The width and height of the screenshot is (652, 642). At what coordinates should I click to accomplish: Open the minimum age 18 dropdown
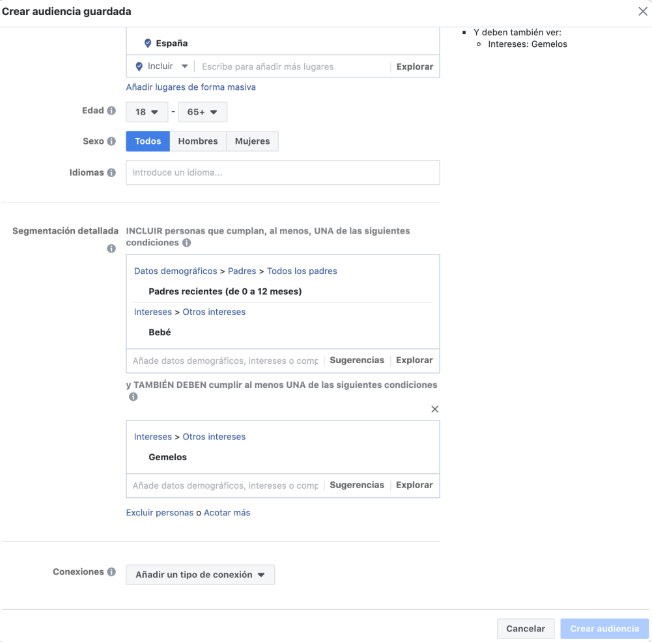pyautogui.click(x=147, y=112)
